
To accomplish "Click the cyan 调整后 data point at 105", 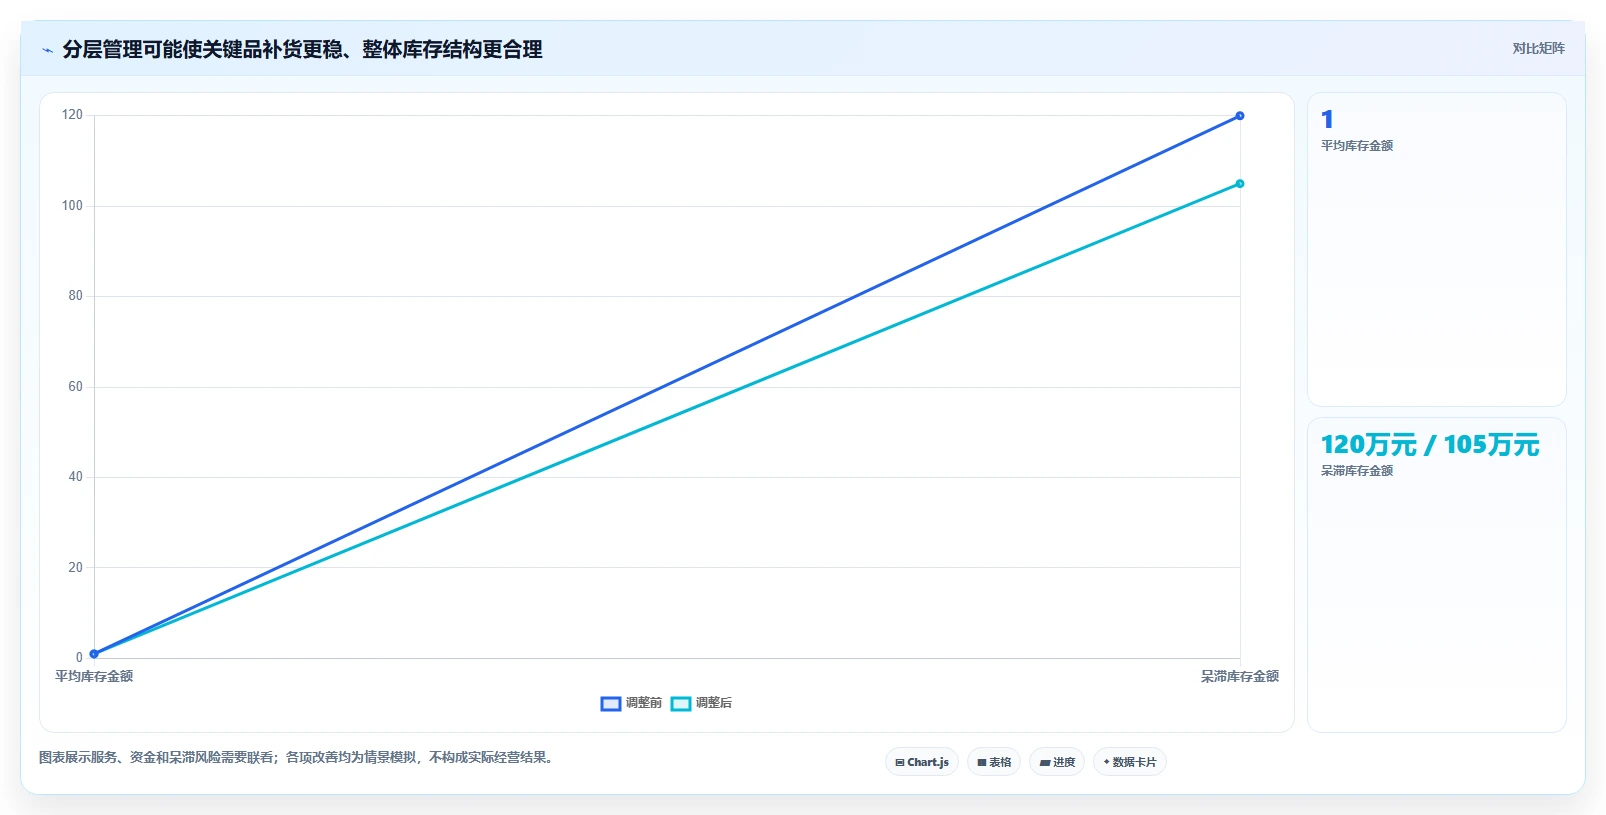I will tap(1240, 184).
